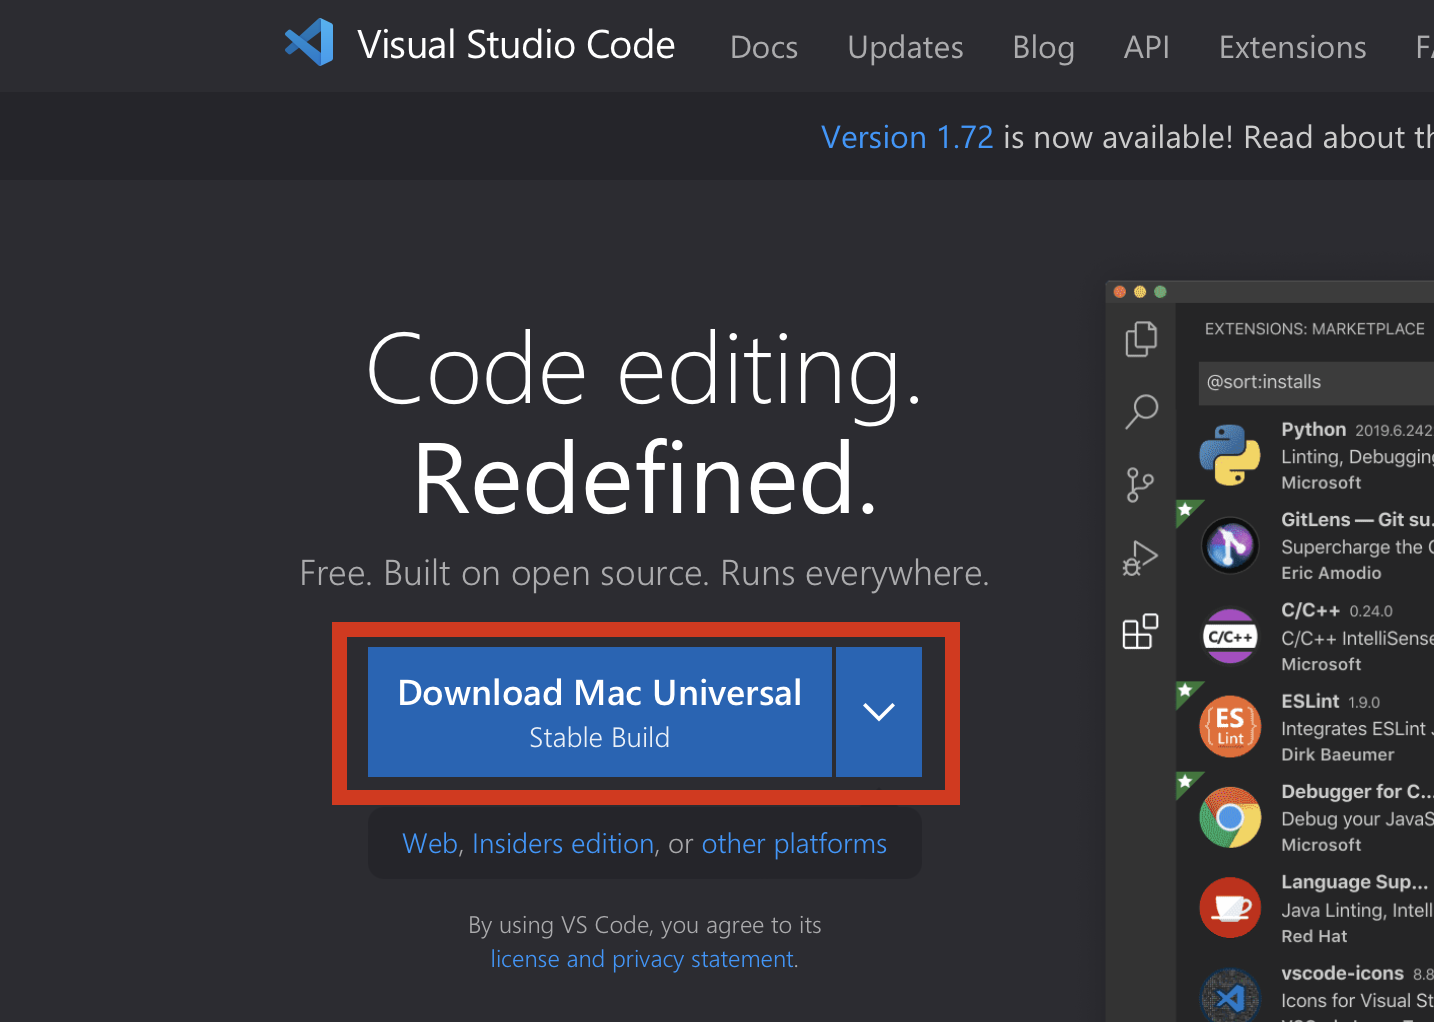Click the @sort:installs search field
Image resolution: width=1434 pixels, height=1022 pixels.
[x=1316, y=383]
